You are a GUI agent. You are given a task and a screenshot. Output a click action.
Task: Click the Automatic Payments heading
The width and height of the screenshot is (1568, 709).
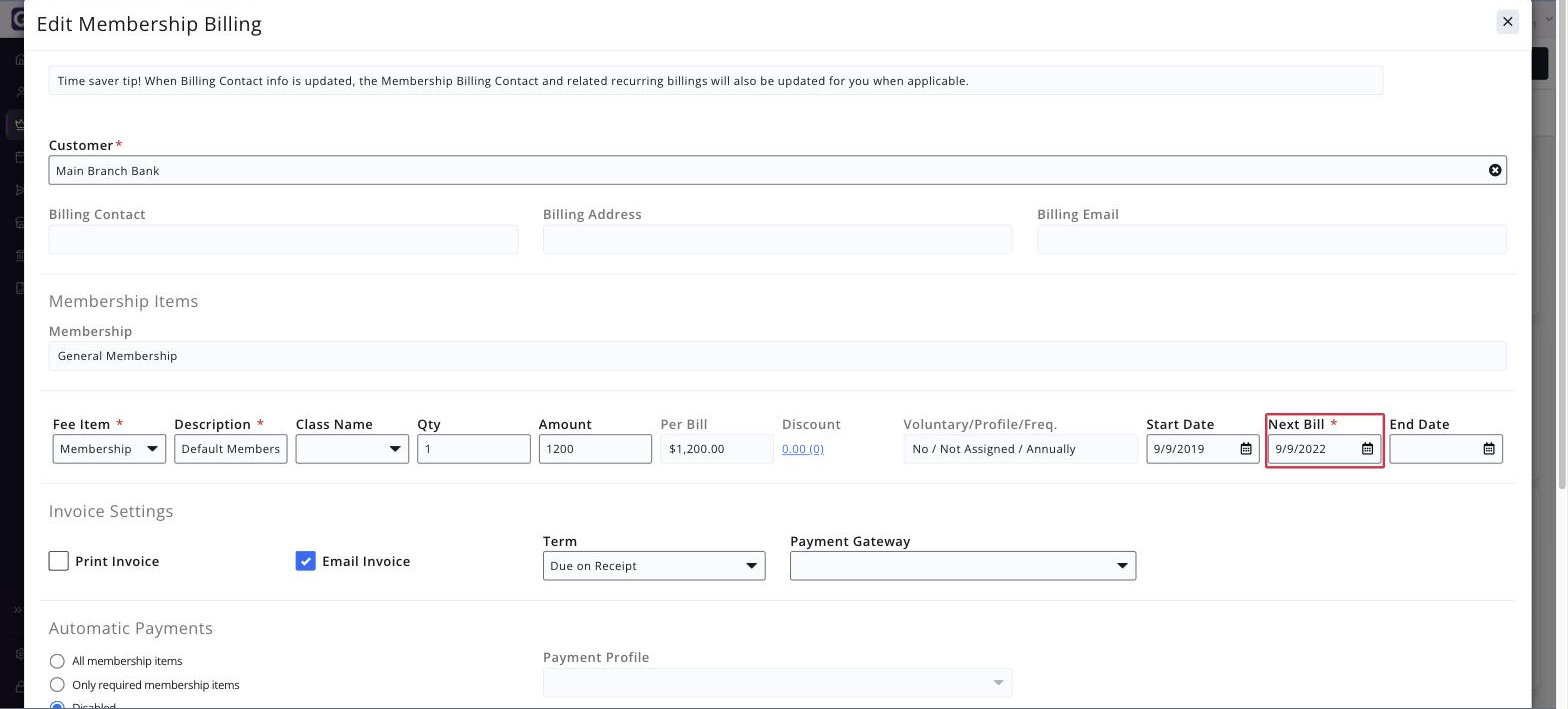pos(131,628)
